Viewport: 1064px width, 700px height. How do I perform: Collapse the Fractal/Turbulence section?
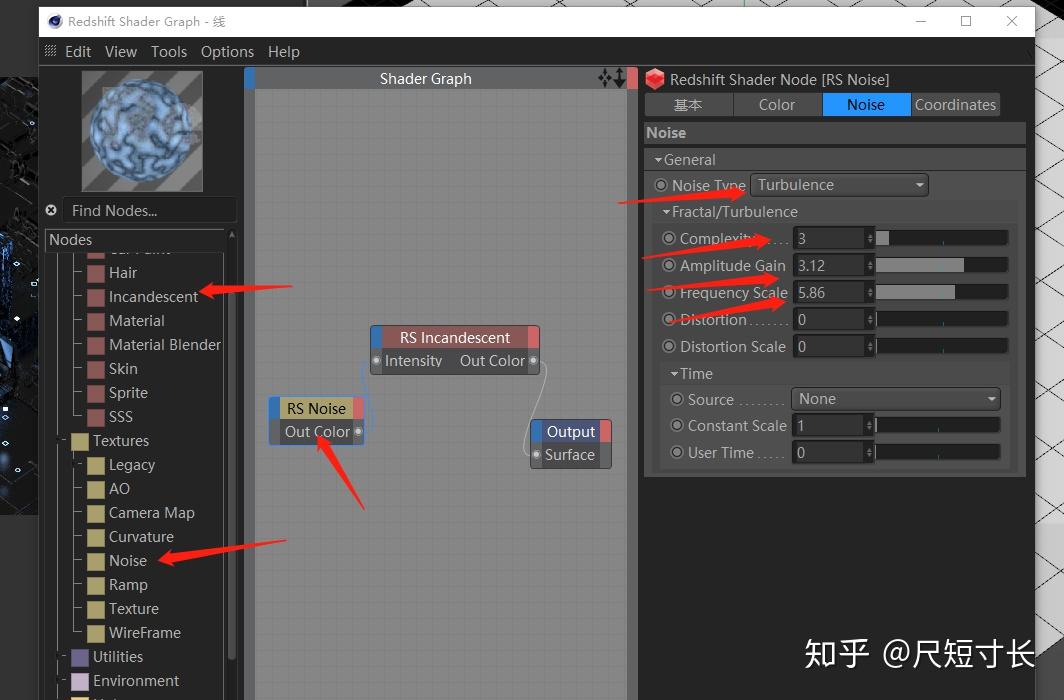click(665, 211)
